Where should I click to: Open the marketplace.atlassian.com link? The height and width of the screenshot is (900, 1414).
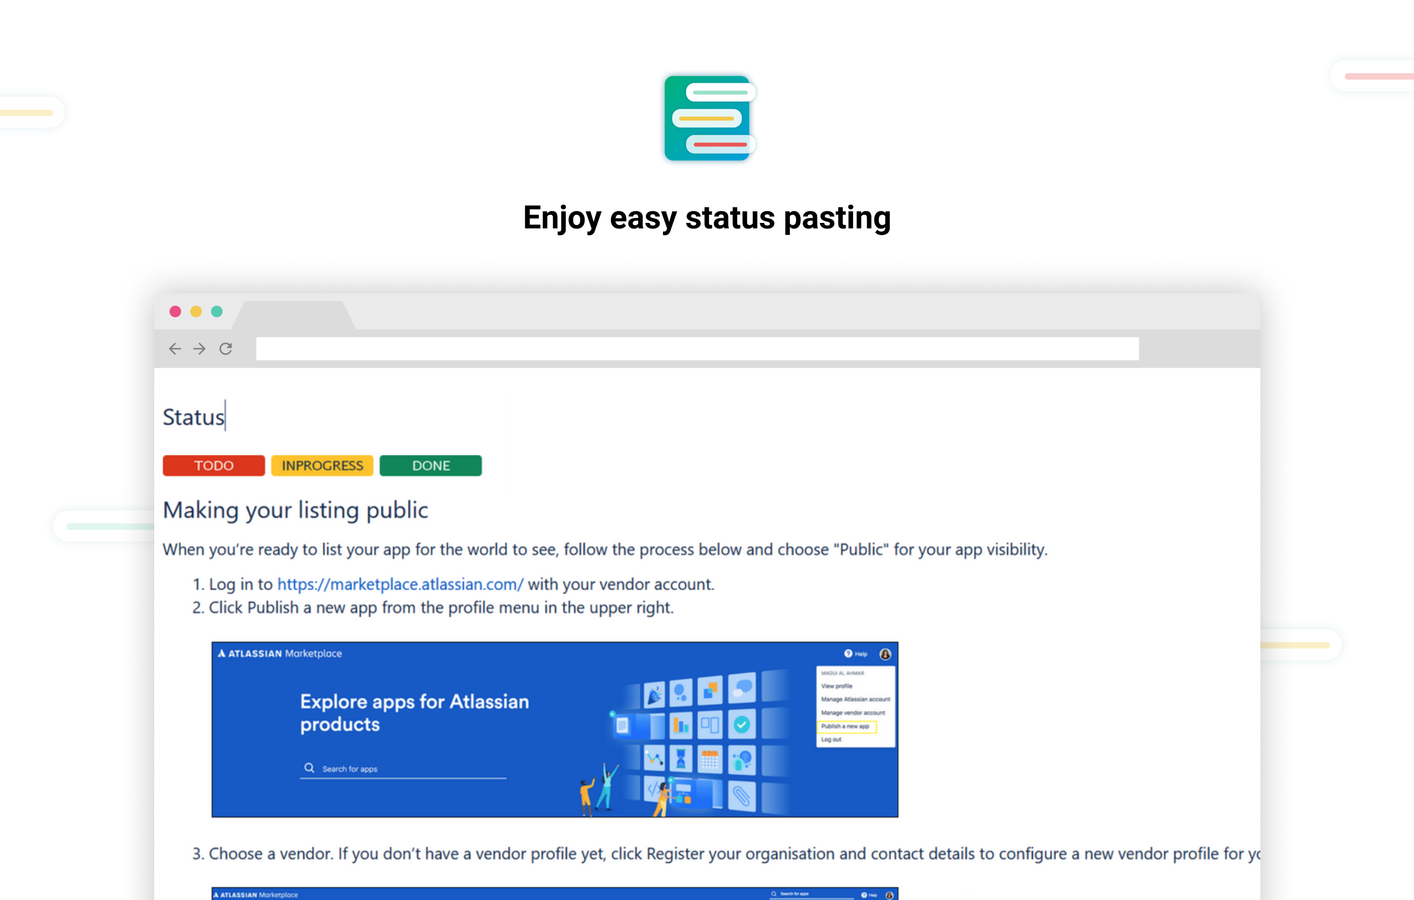(400, 584)
